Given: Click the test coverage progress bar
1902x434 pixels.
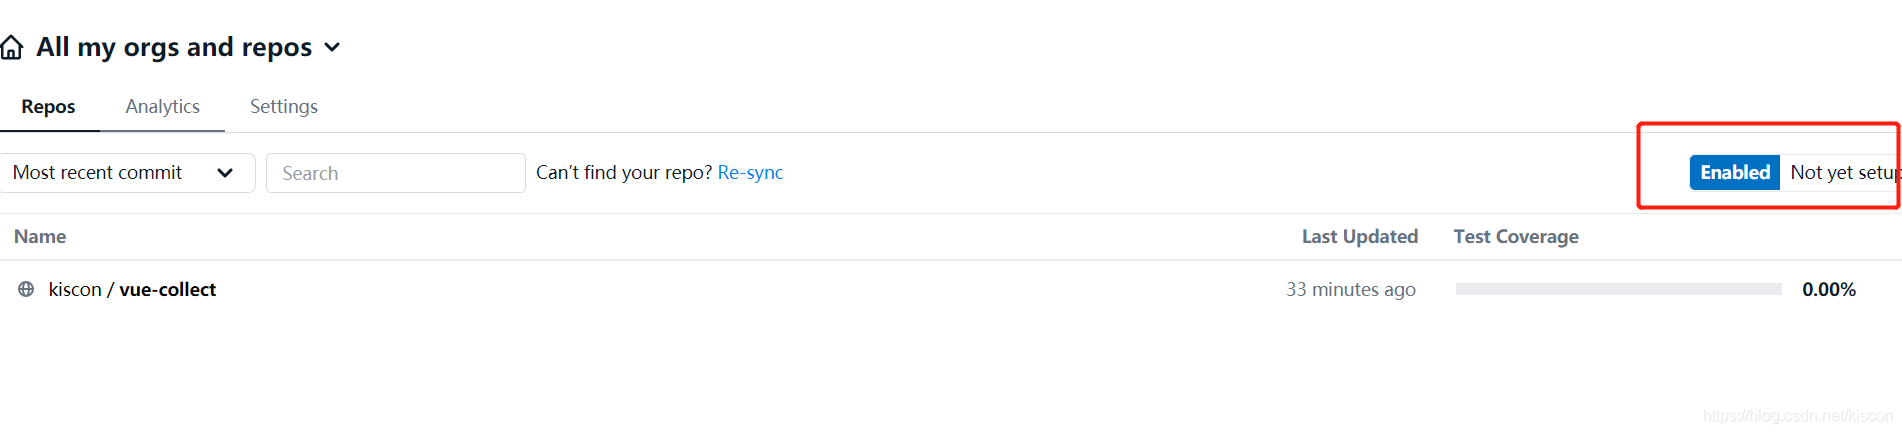Looking at the screenshot, I should [x=1618, y=289].
